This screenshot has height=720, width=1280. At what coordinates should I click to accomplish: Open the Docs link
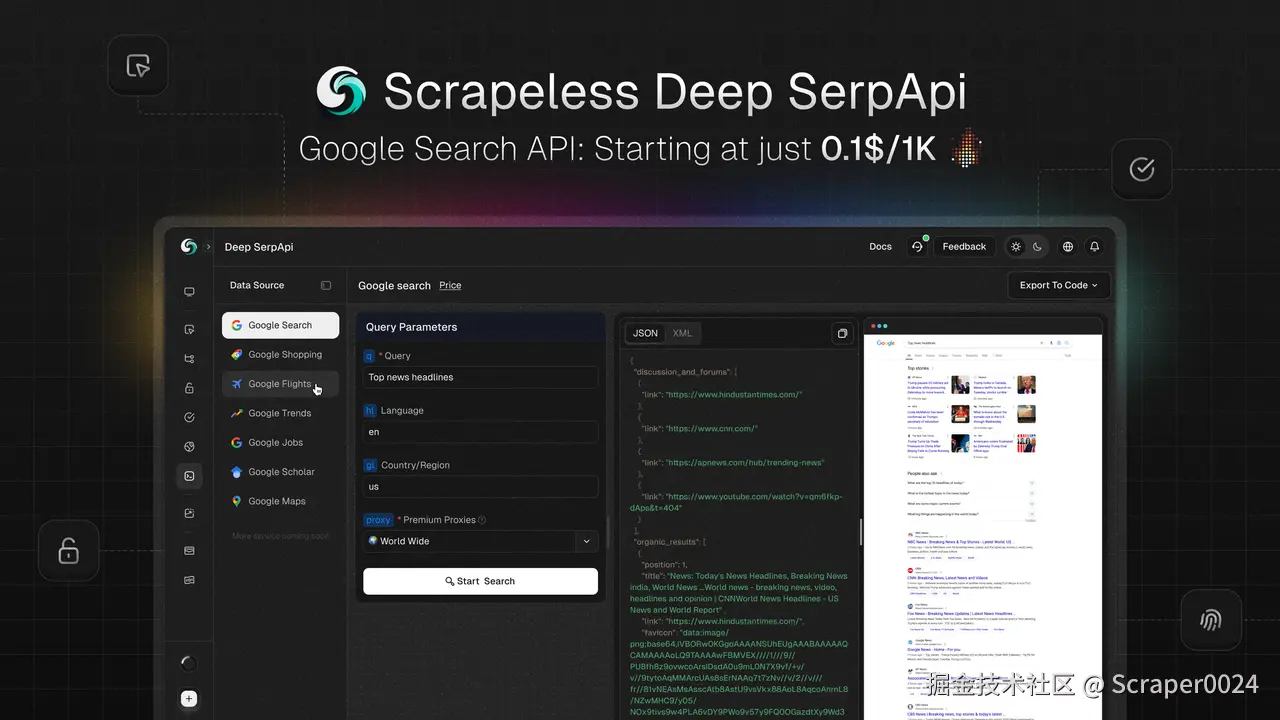[x=880, y=246]
